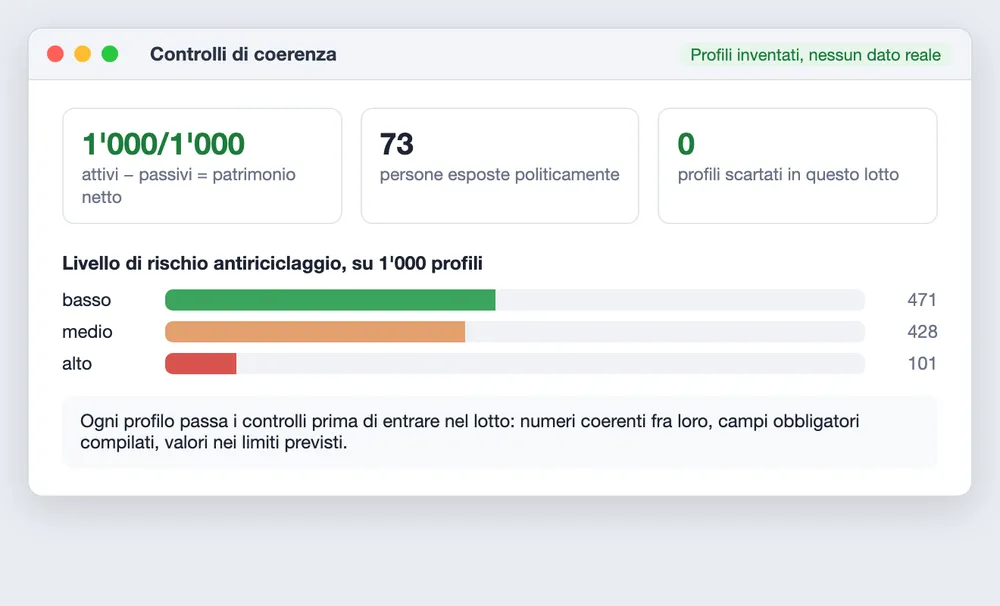
Task: Click the 'persone esposte politicamente' label
Action: click(x=499, y=174)
